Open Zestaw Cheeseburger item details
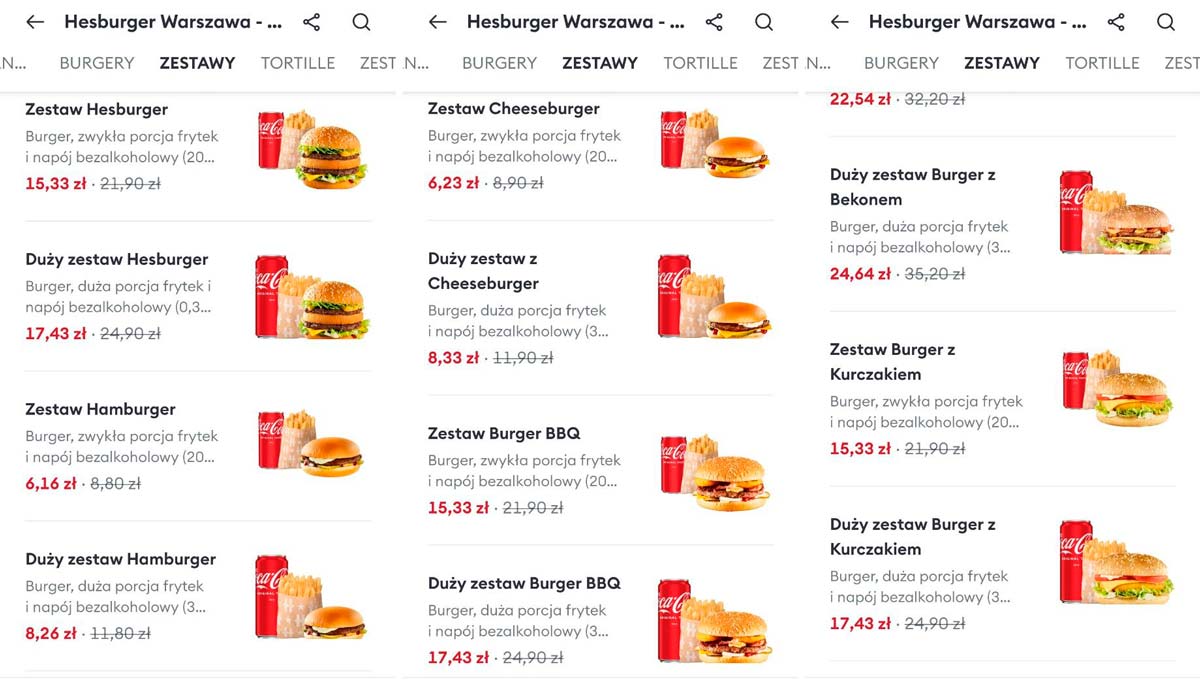This screenshot has width=1200, height=685. coord(600,145)
